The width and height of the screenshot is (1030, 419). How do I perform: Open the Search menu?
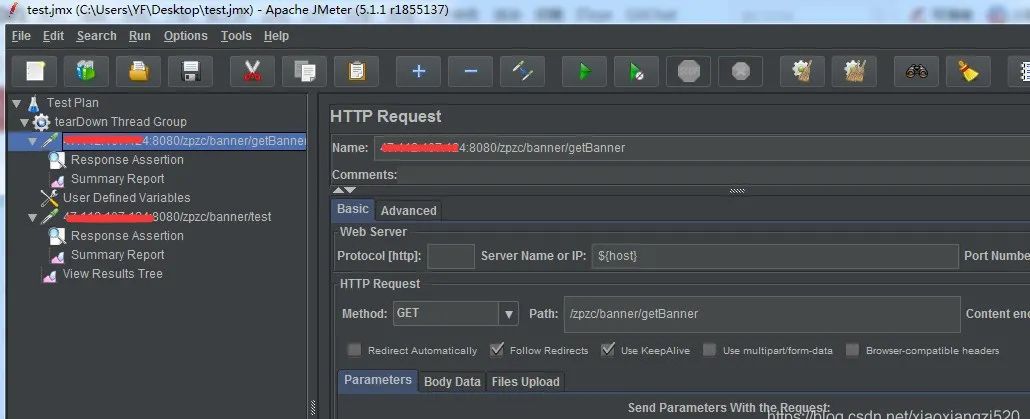click(x=97, y=36)
